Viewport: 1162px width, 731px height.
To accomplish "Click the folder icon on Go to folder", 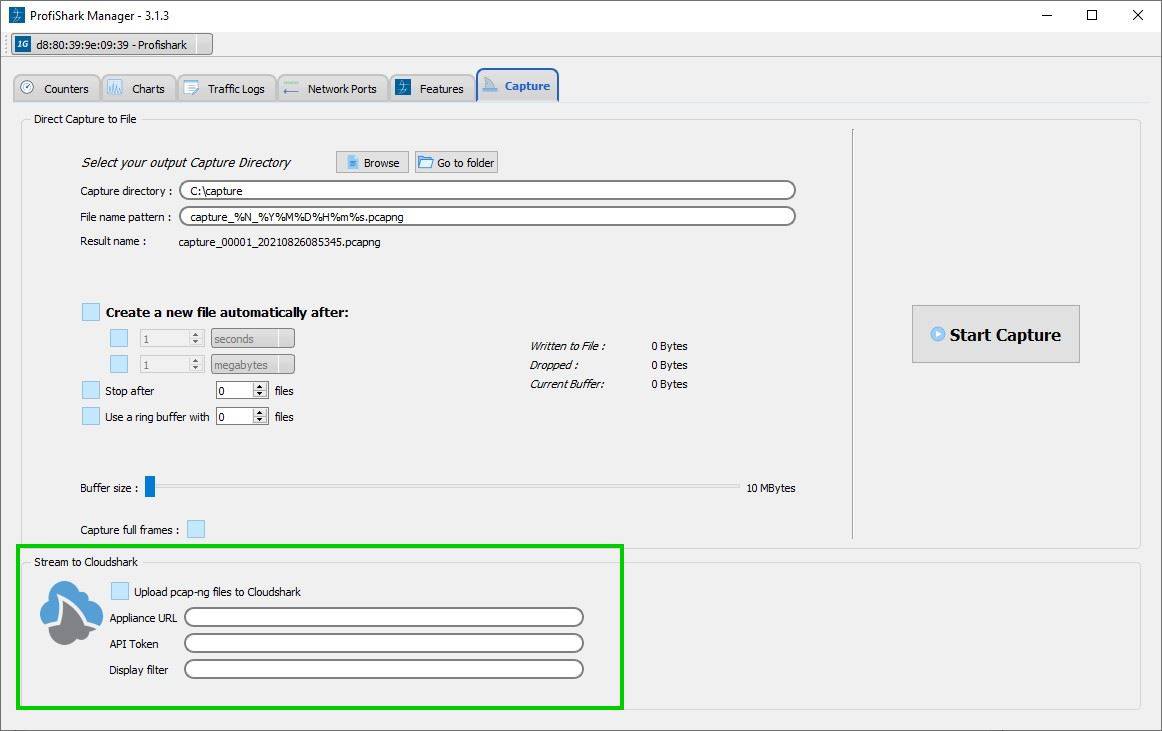I will (x=425, y=162).
